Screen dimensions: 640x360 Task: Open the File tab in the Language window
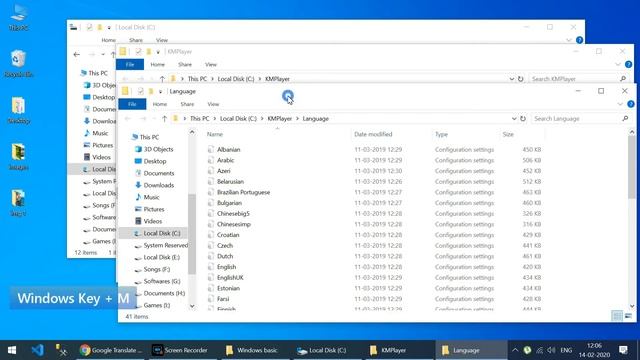[132, 104]
